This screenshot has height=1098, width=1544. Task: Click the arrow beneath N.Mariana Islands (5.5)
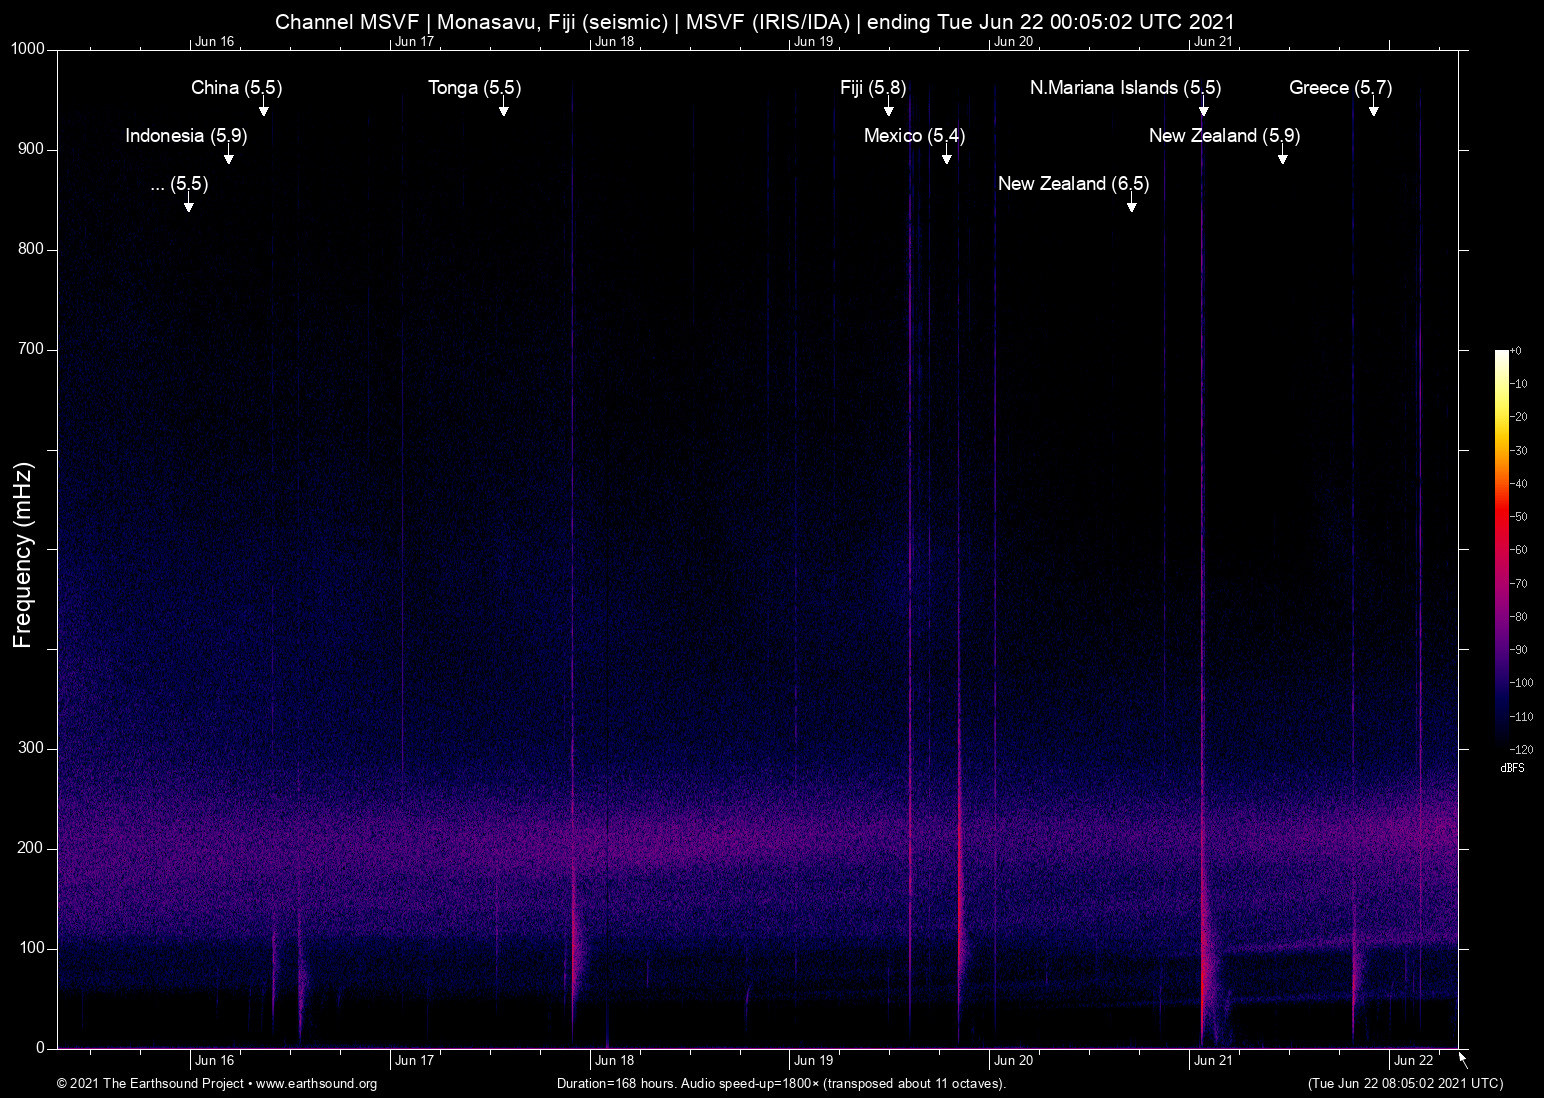point(1204,108)
